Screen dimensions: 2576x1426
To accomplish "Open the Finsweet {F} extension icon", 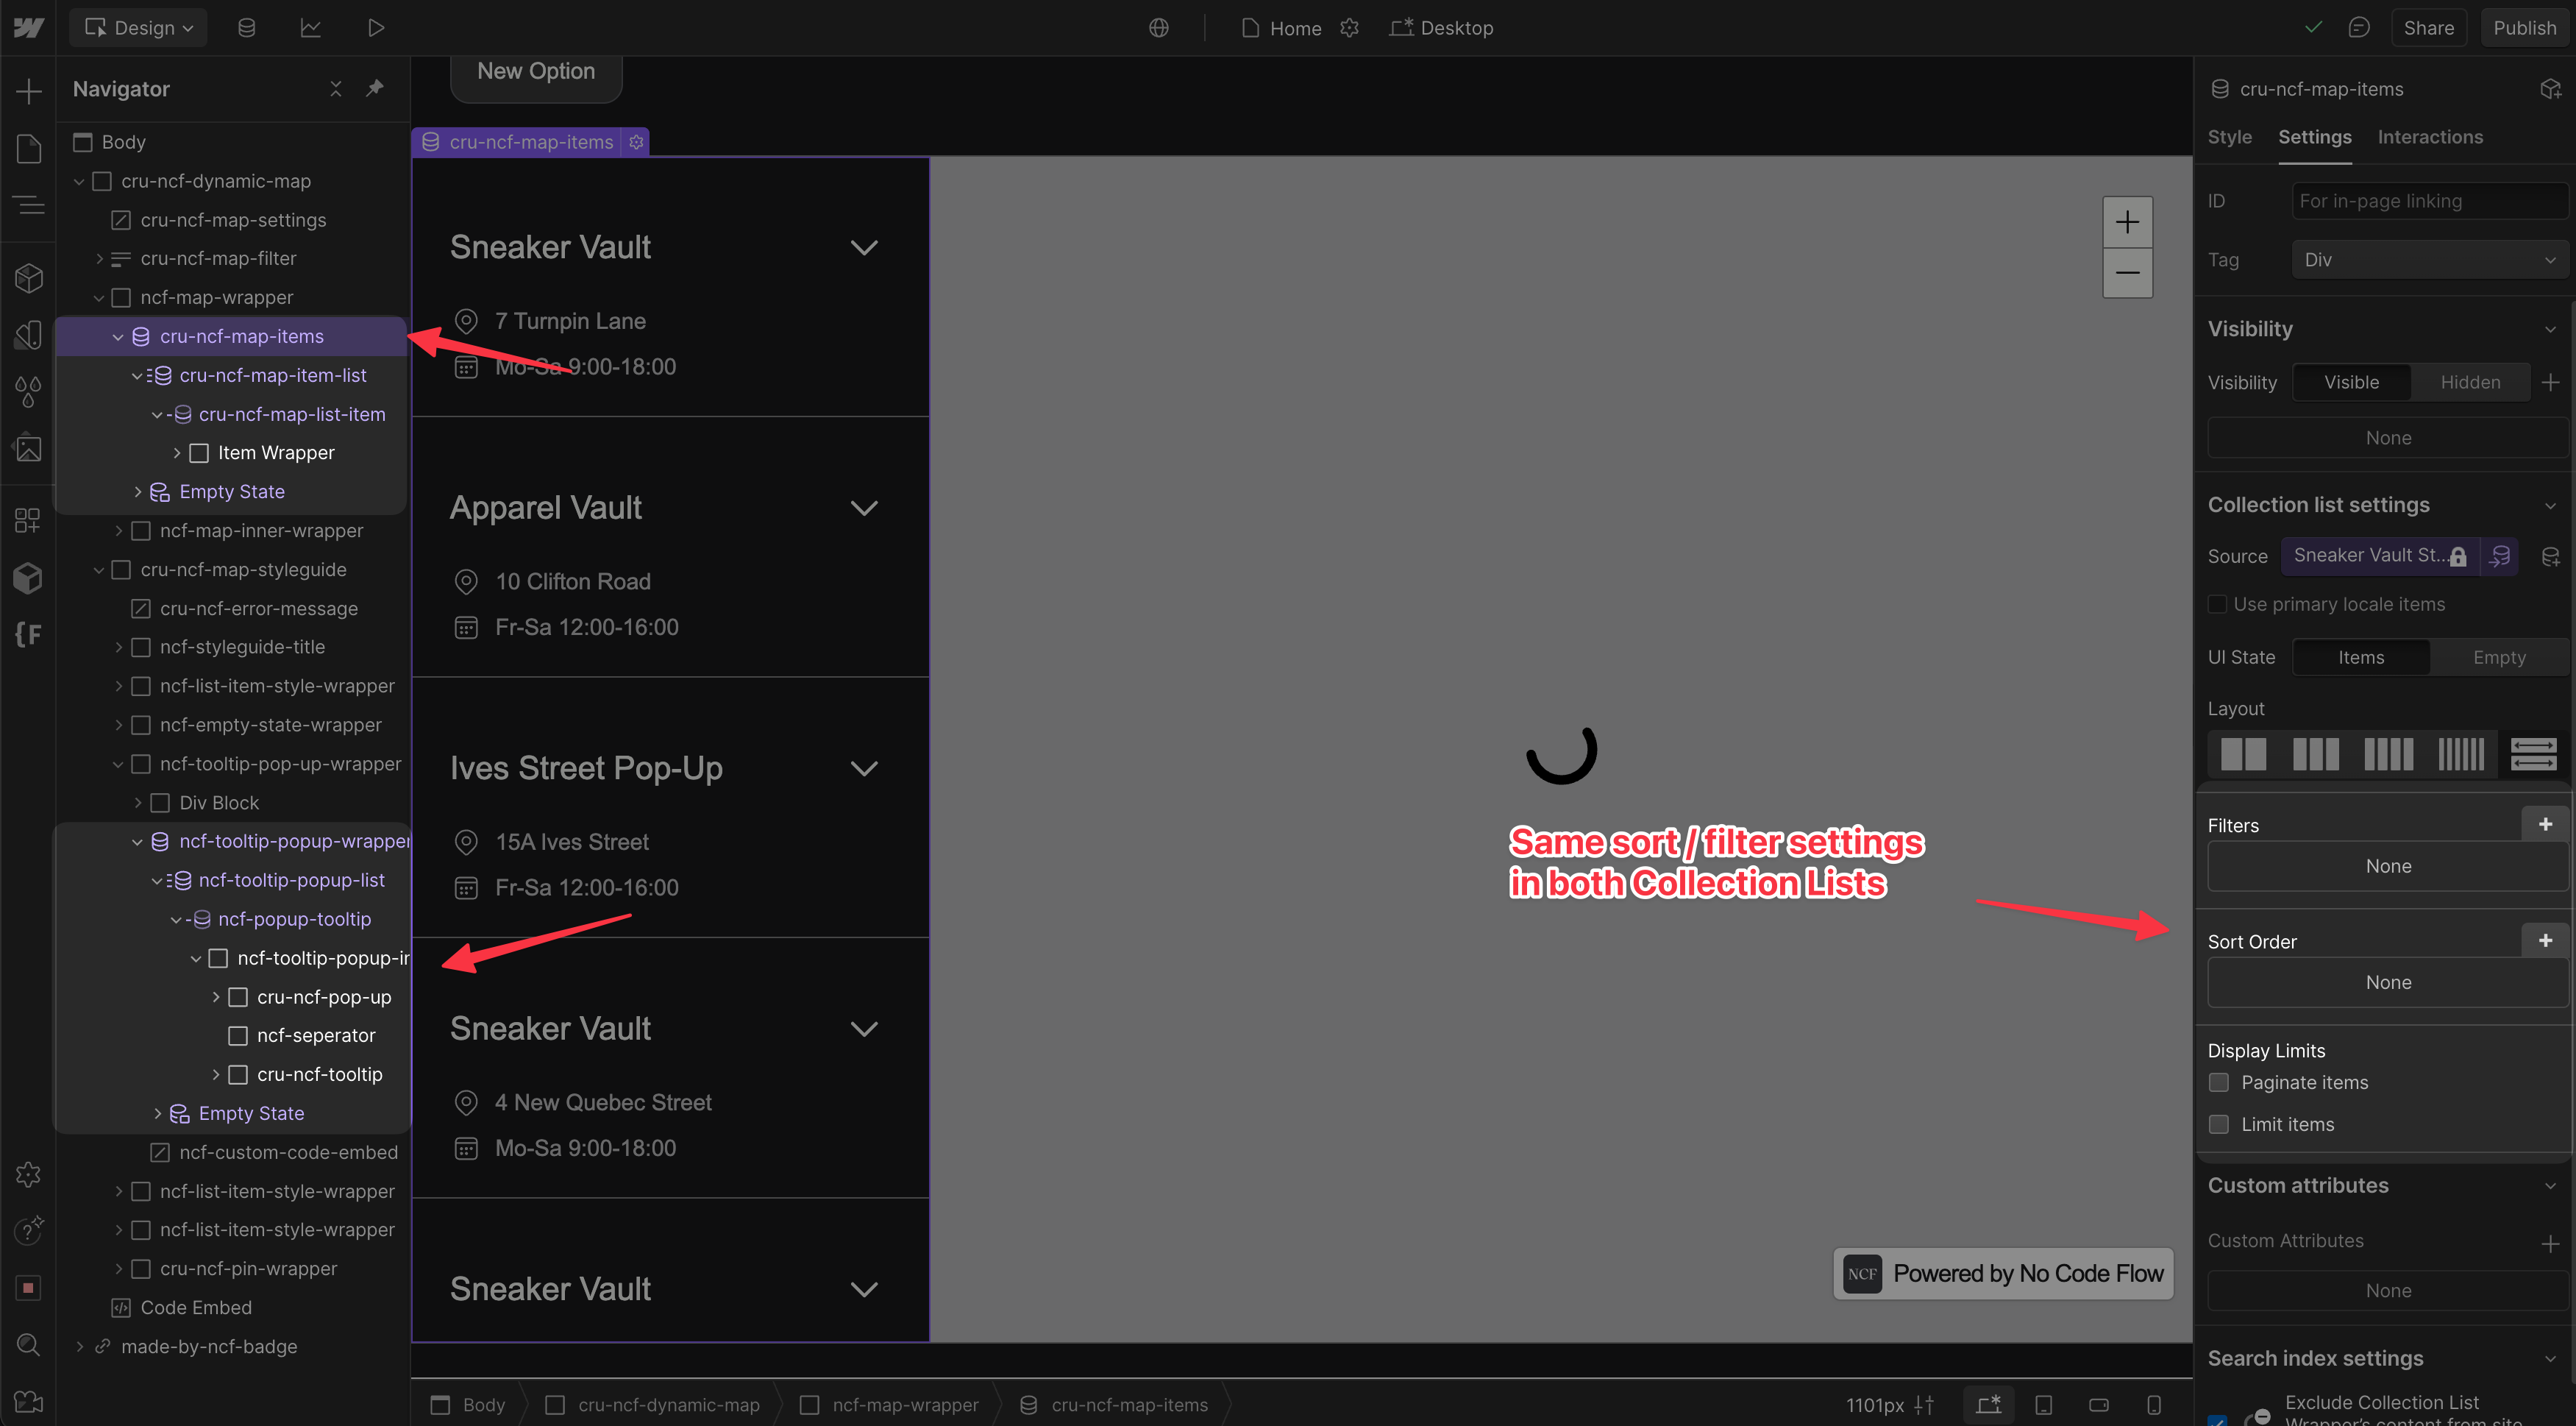I will [28, 634].
